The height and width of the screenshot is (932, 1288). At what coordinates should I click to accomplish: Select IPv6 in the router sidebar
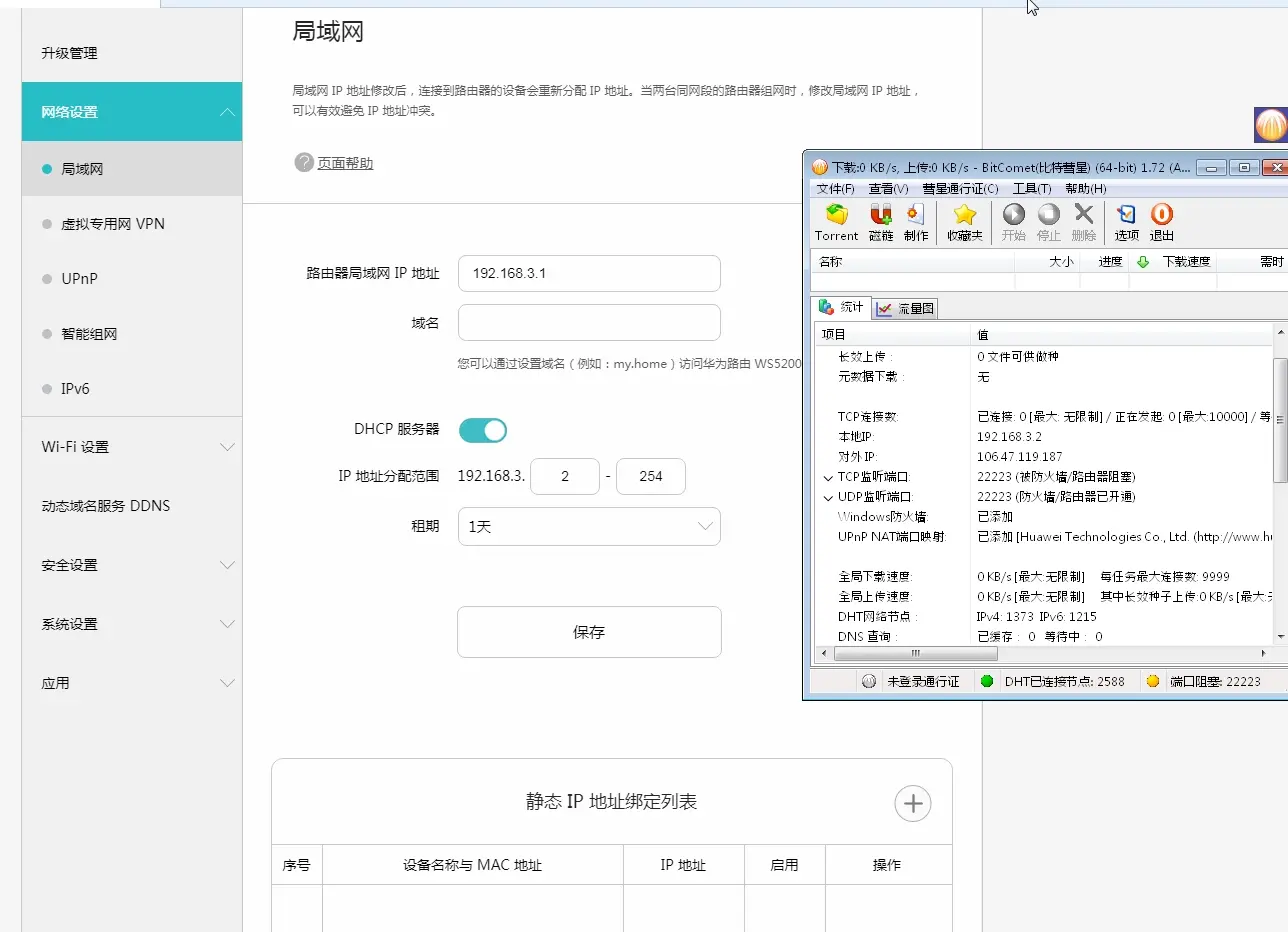[132, 389]
